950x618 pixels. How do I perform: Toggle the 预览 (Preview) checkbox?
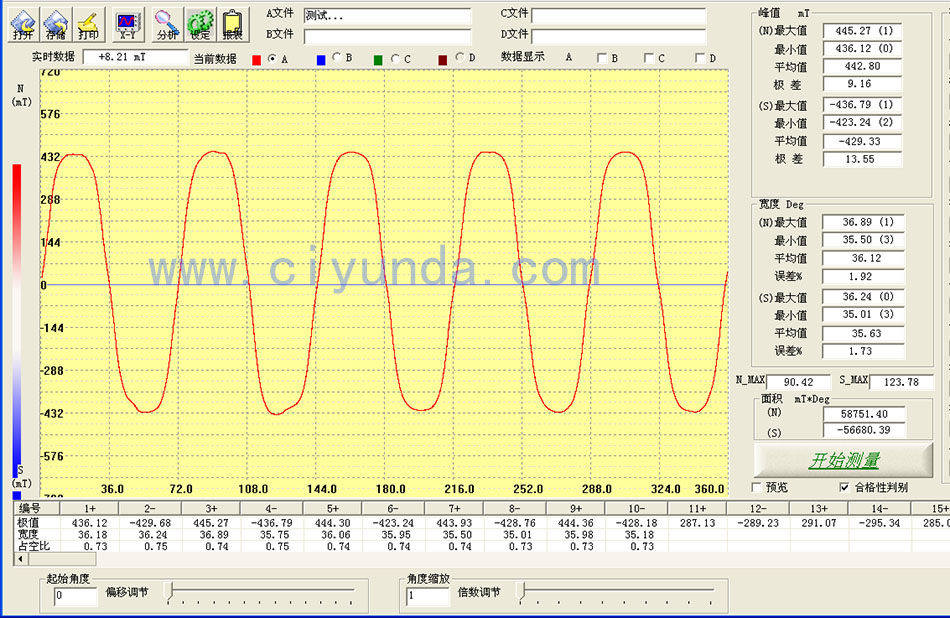757,487
